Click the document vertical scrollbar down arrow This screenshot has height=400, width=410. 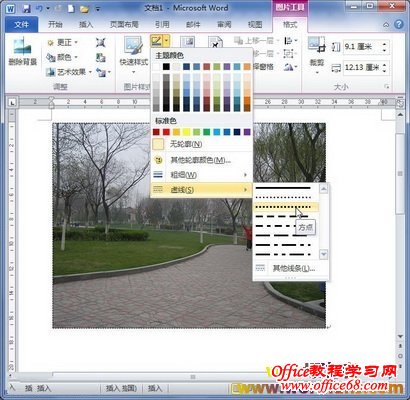pos(400,337)
